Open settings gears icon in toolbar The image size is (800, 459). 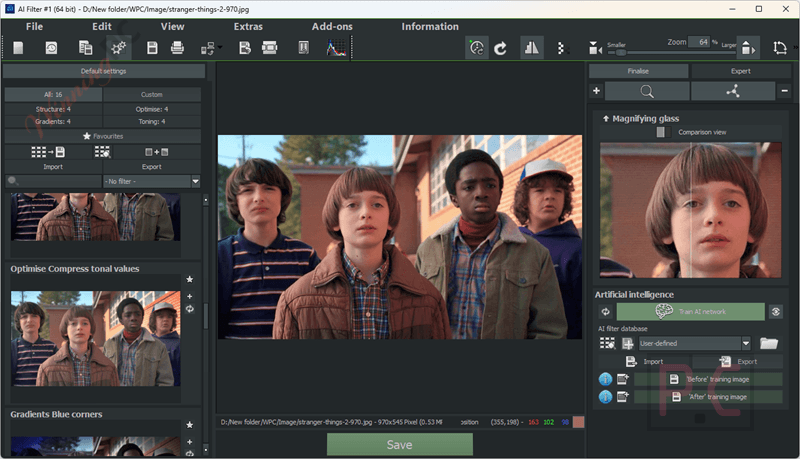118,48
